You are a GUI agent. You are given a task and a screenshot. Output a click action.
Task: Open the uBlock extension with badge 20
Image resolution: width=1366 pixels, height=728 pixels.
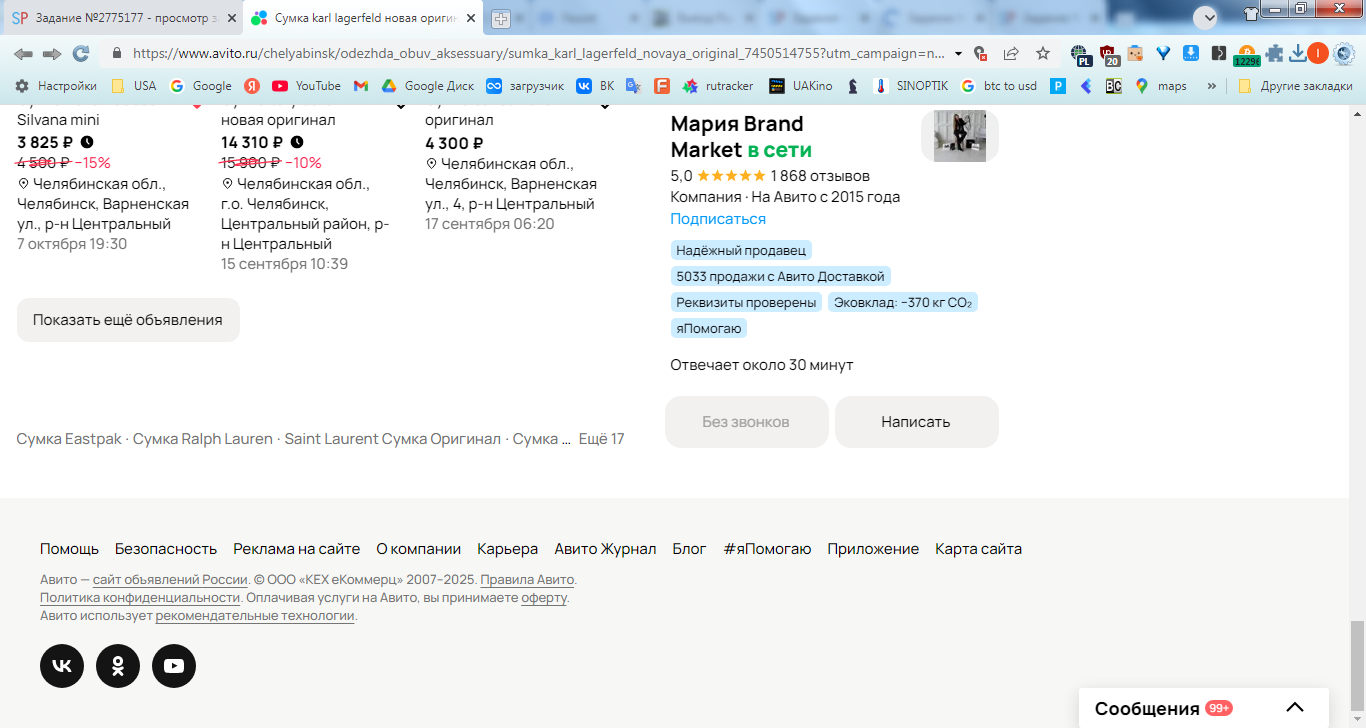[x=1108, y=54]
